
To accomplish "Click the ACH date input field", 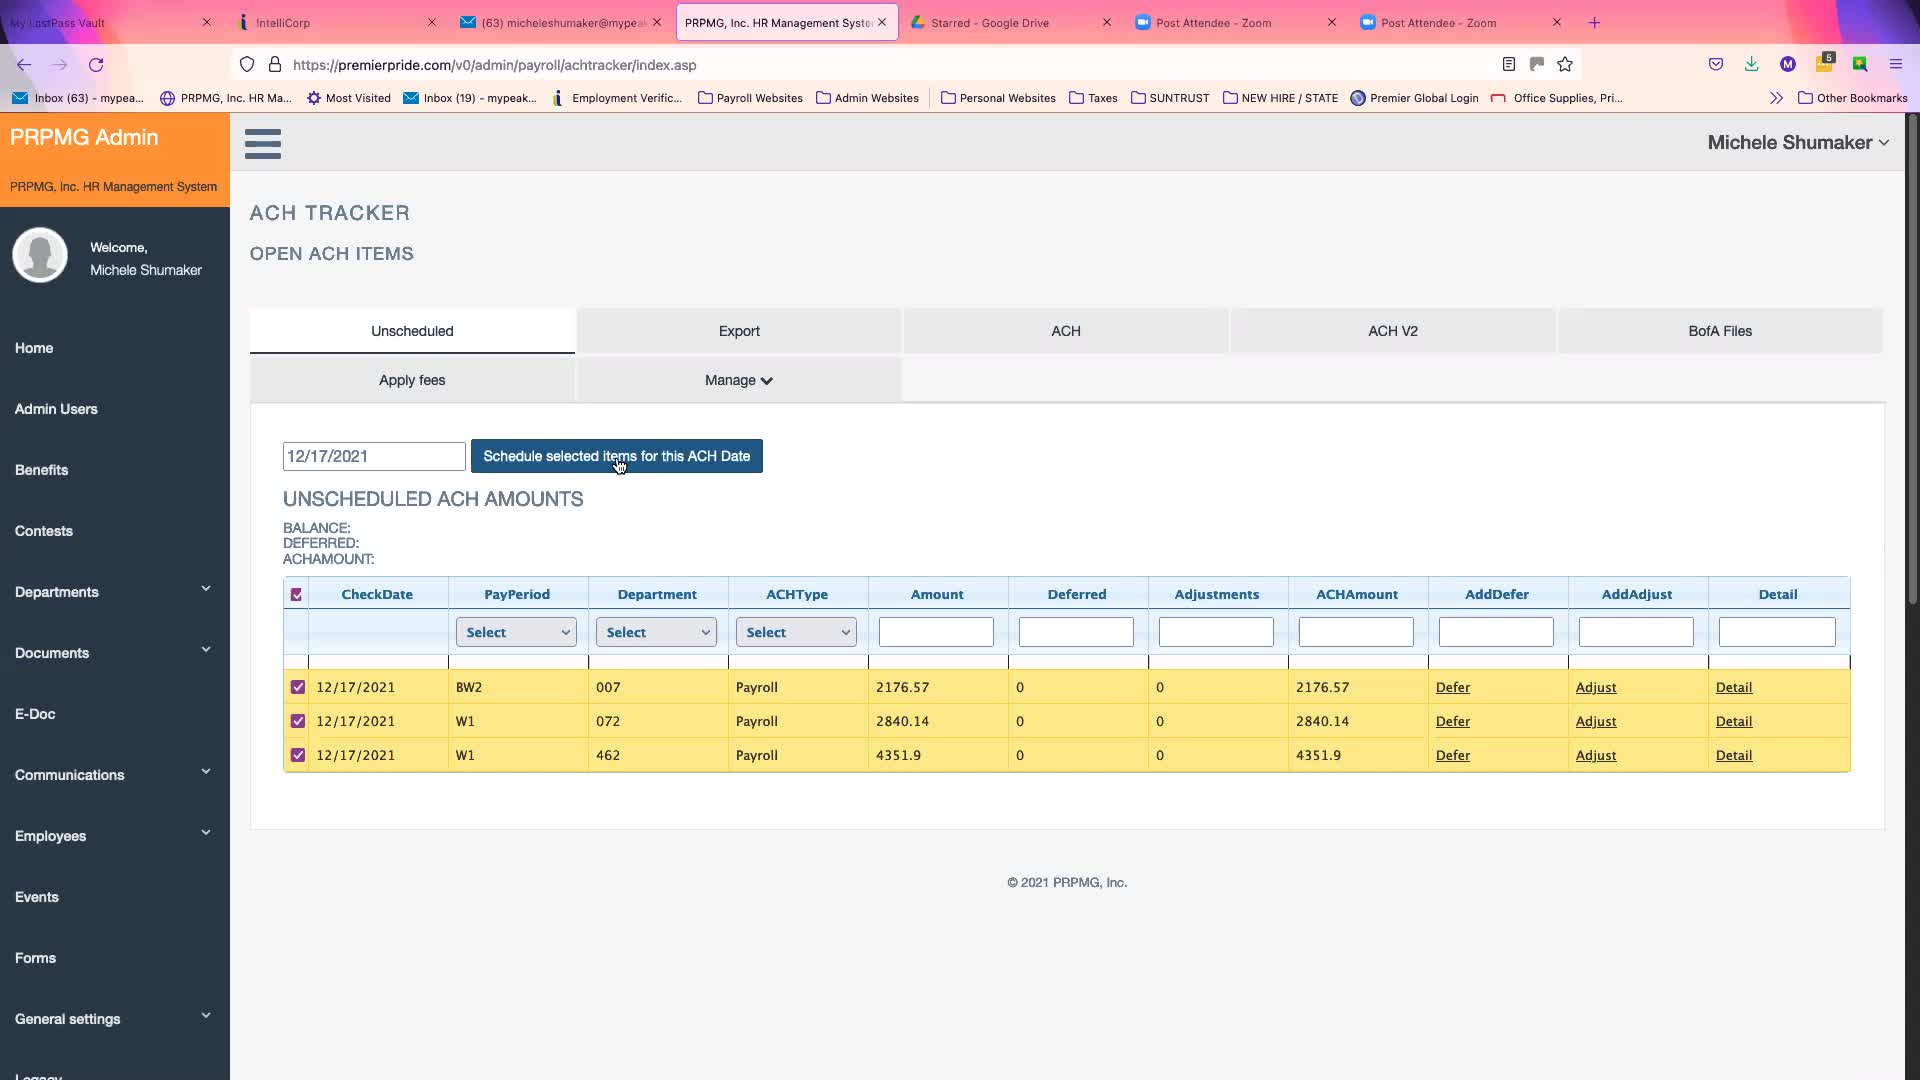I will click(x=373, y=456).
